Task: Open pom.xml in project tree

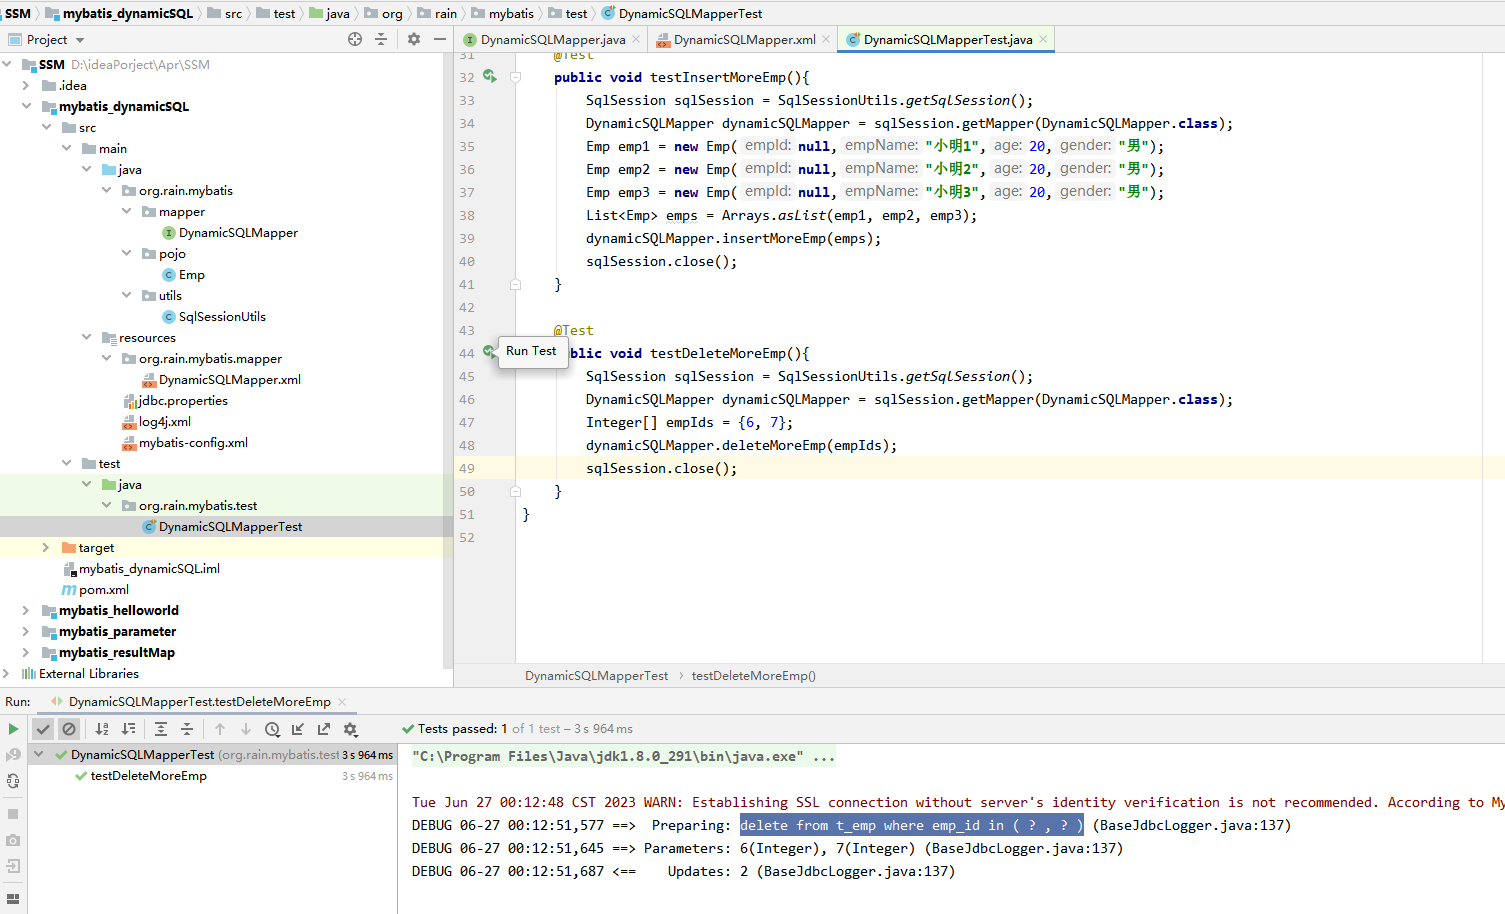Action: click(103, 590)
